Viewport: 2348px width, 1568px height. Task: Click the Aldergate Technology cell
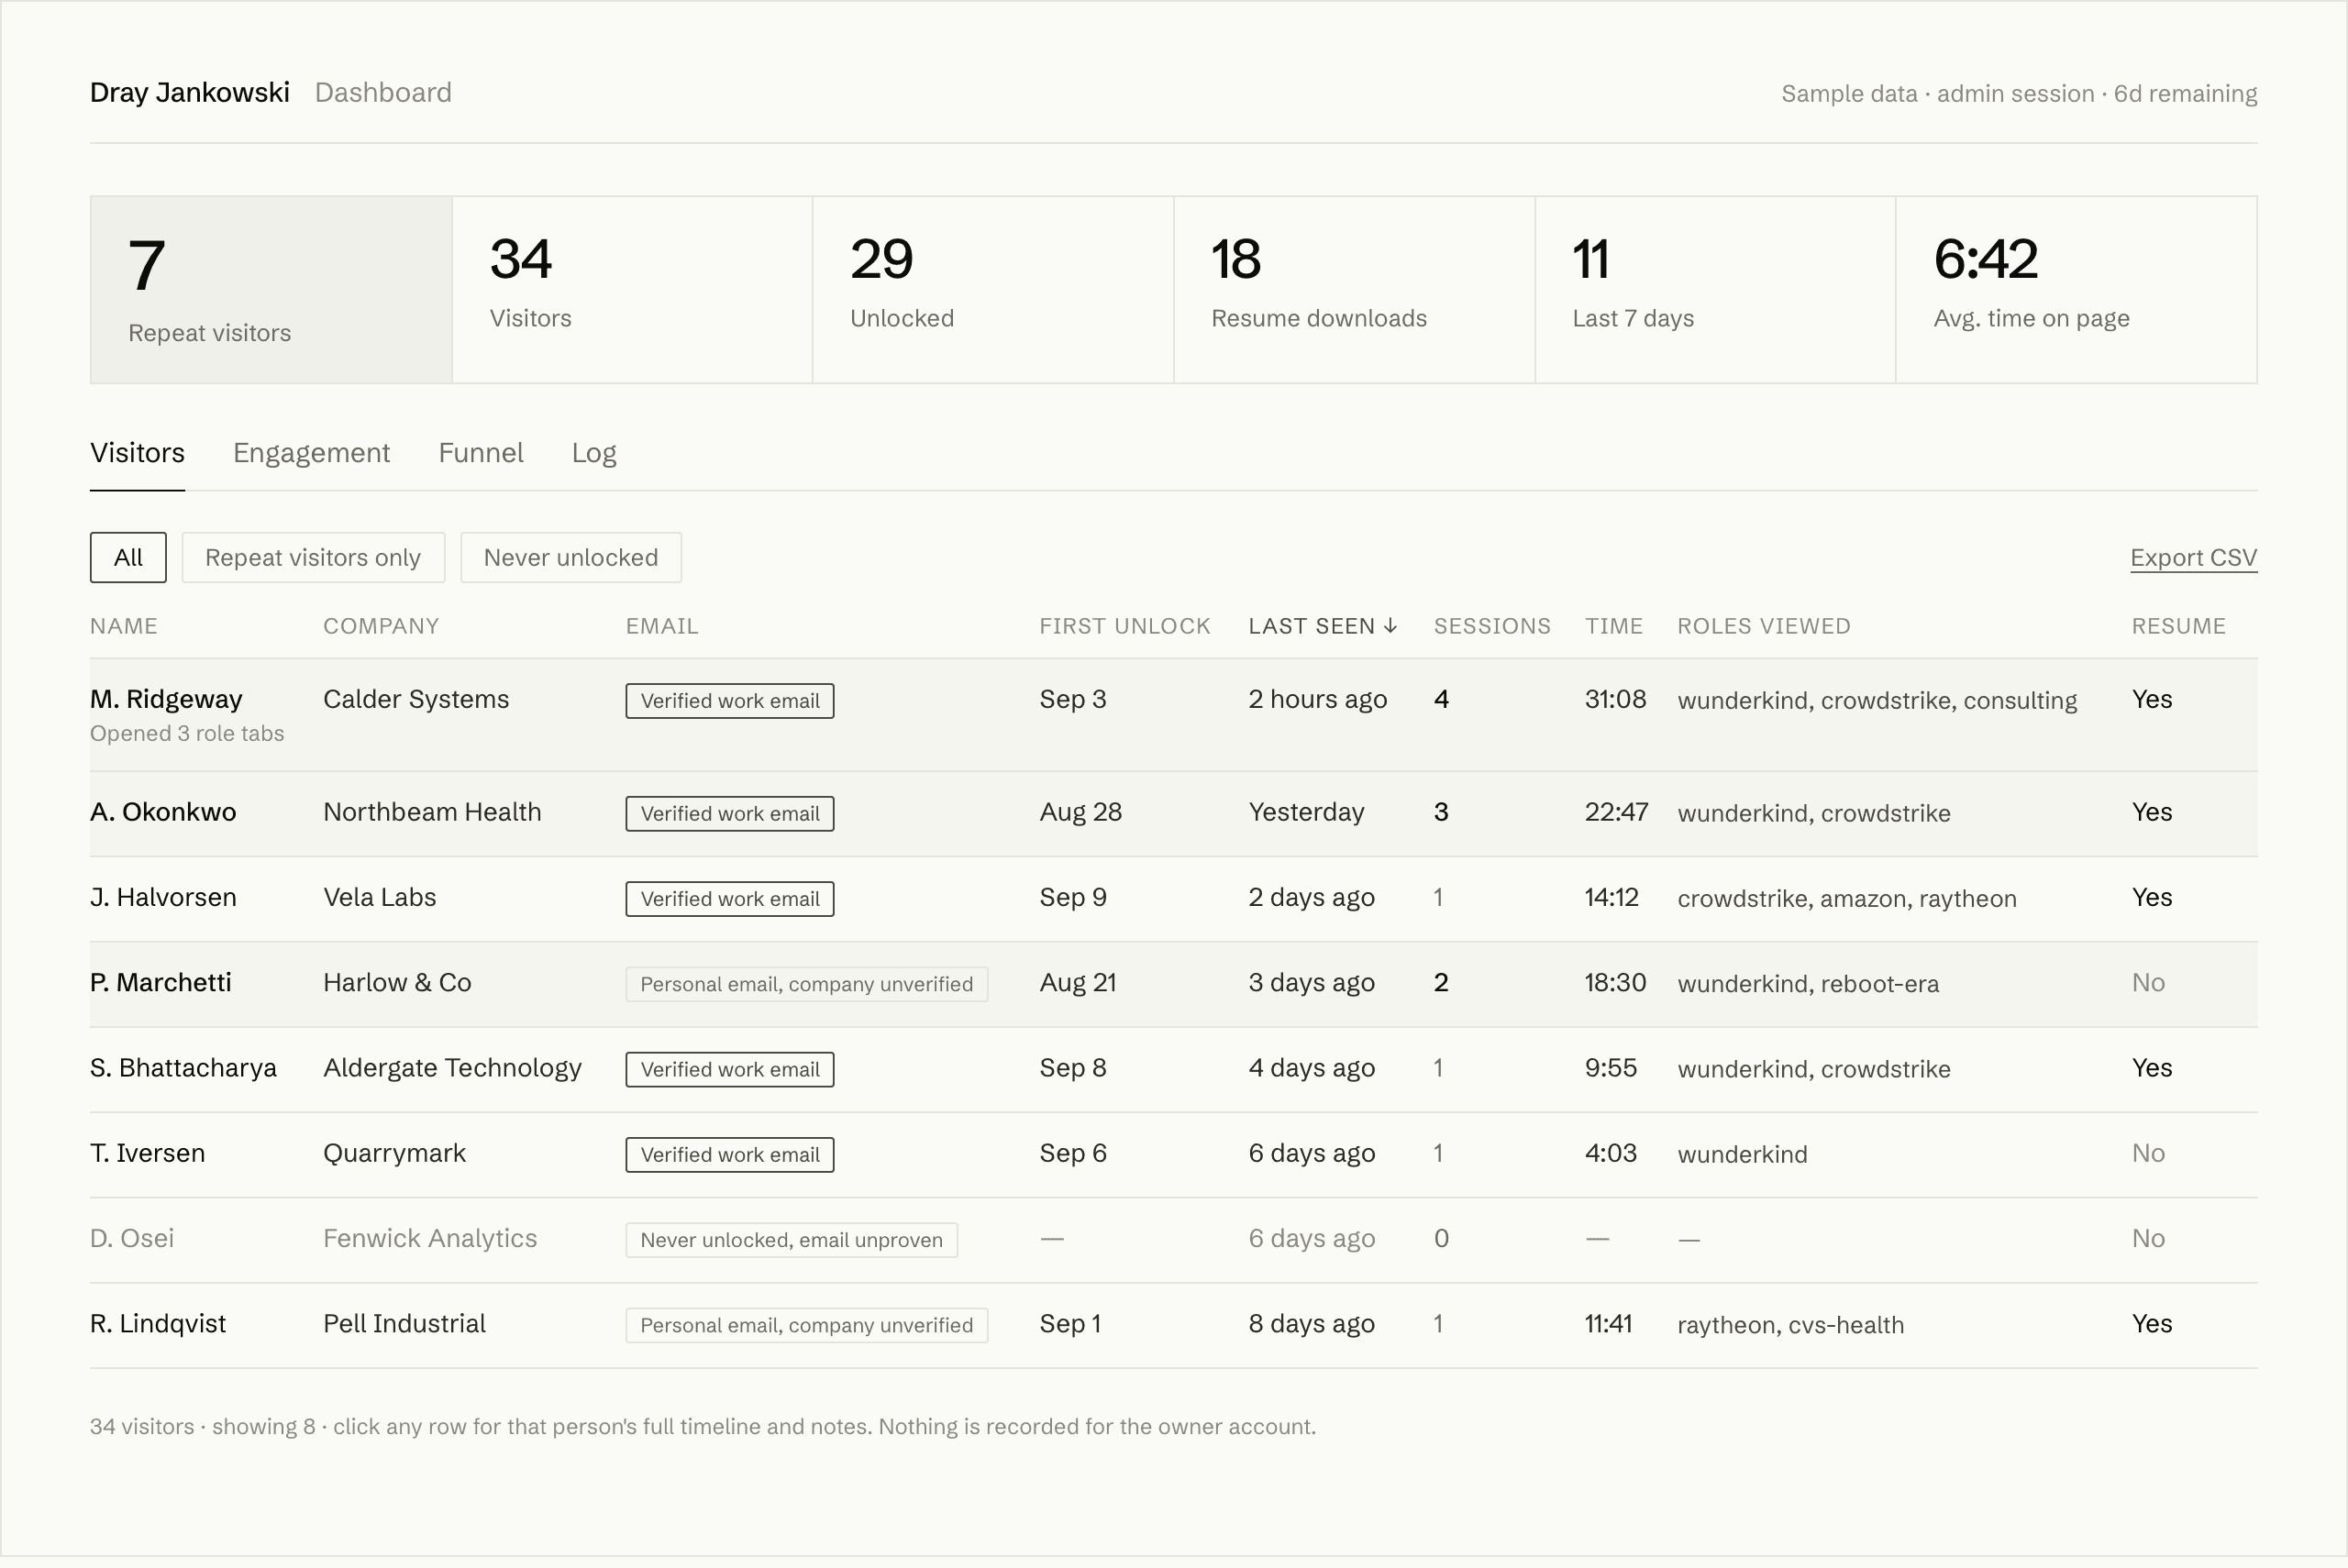coord(452,1068)
